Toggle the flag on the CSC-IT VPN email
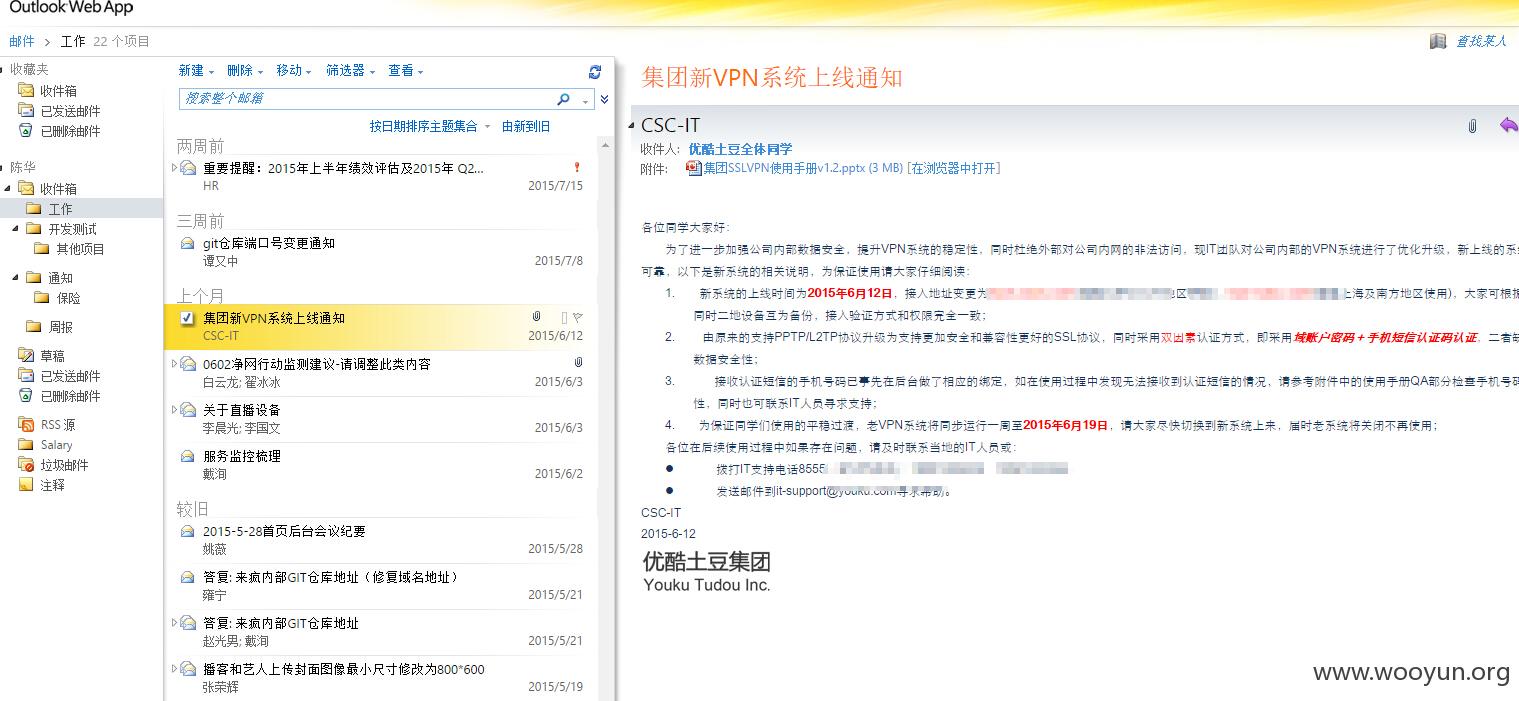The image size is (1519, 701). click(x=578, y=318)
